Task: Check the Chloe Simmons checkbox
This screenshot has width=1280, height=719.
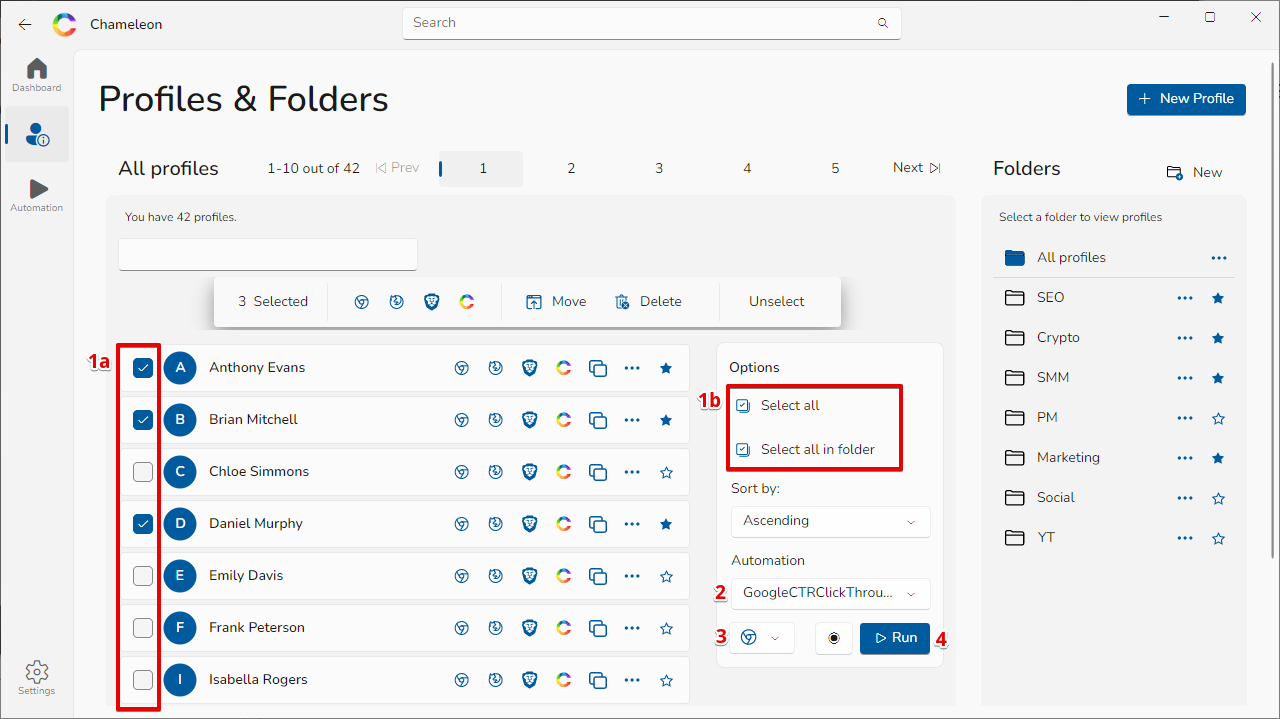Action: point(143,472)
